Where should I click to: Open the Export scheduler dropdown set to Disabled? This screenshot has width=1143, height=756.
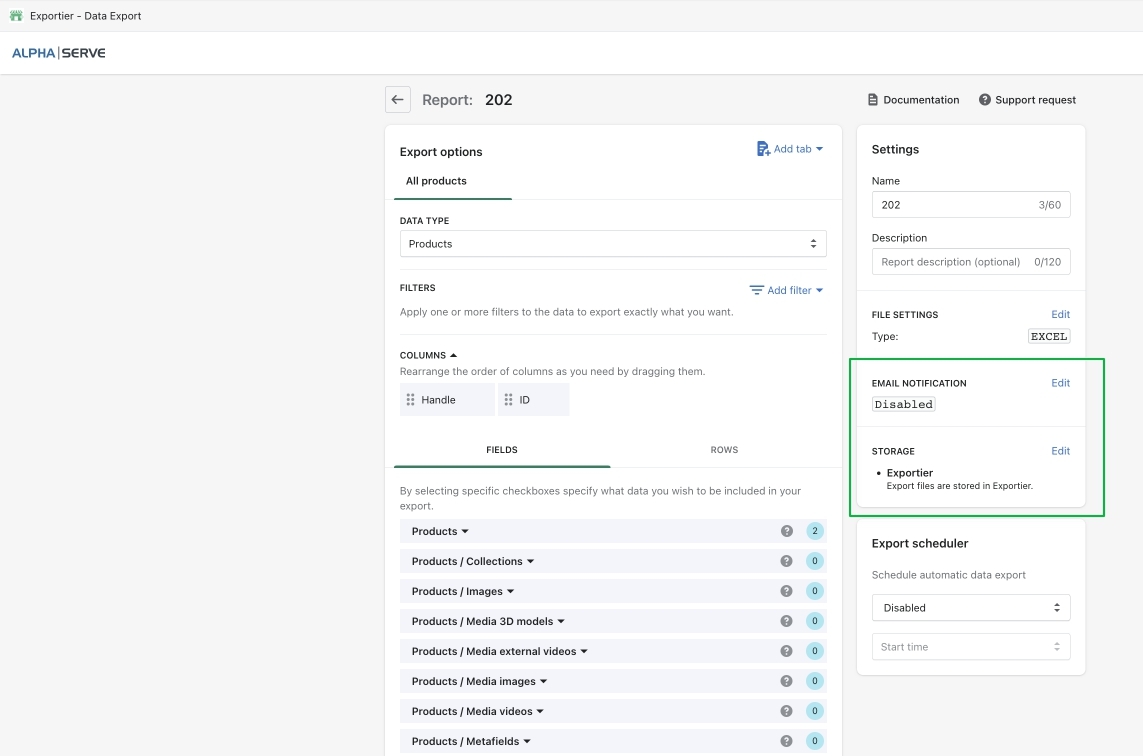[970, 607]
